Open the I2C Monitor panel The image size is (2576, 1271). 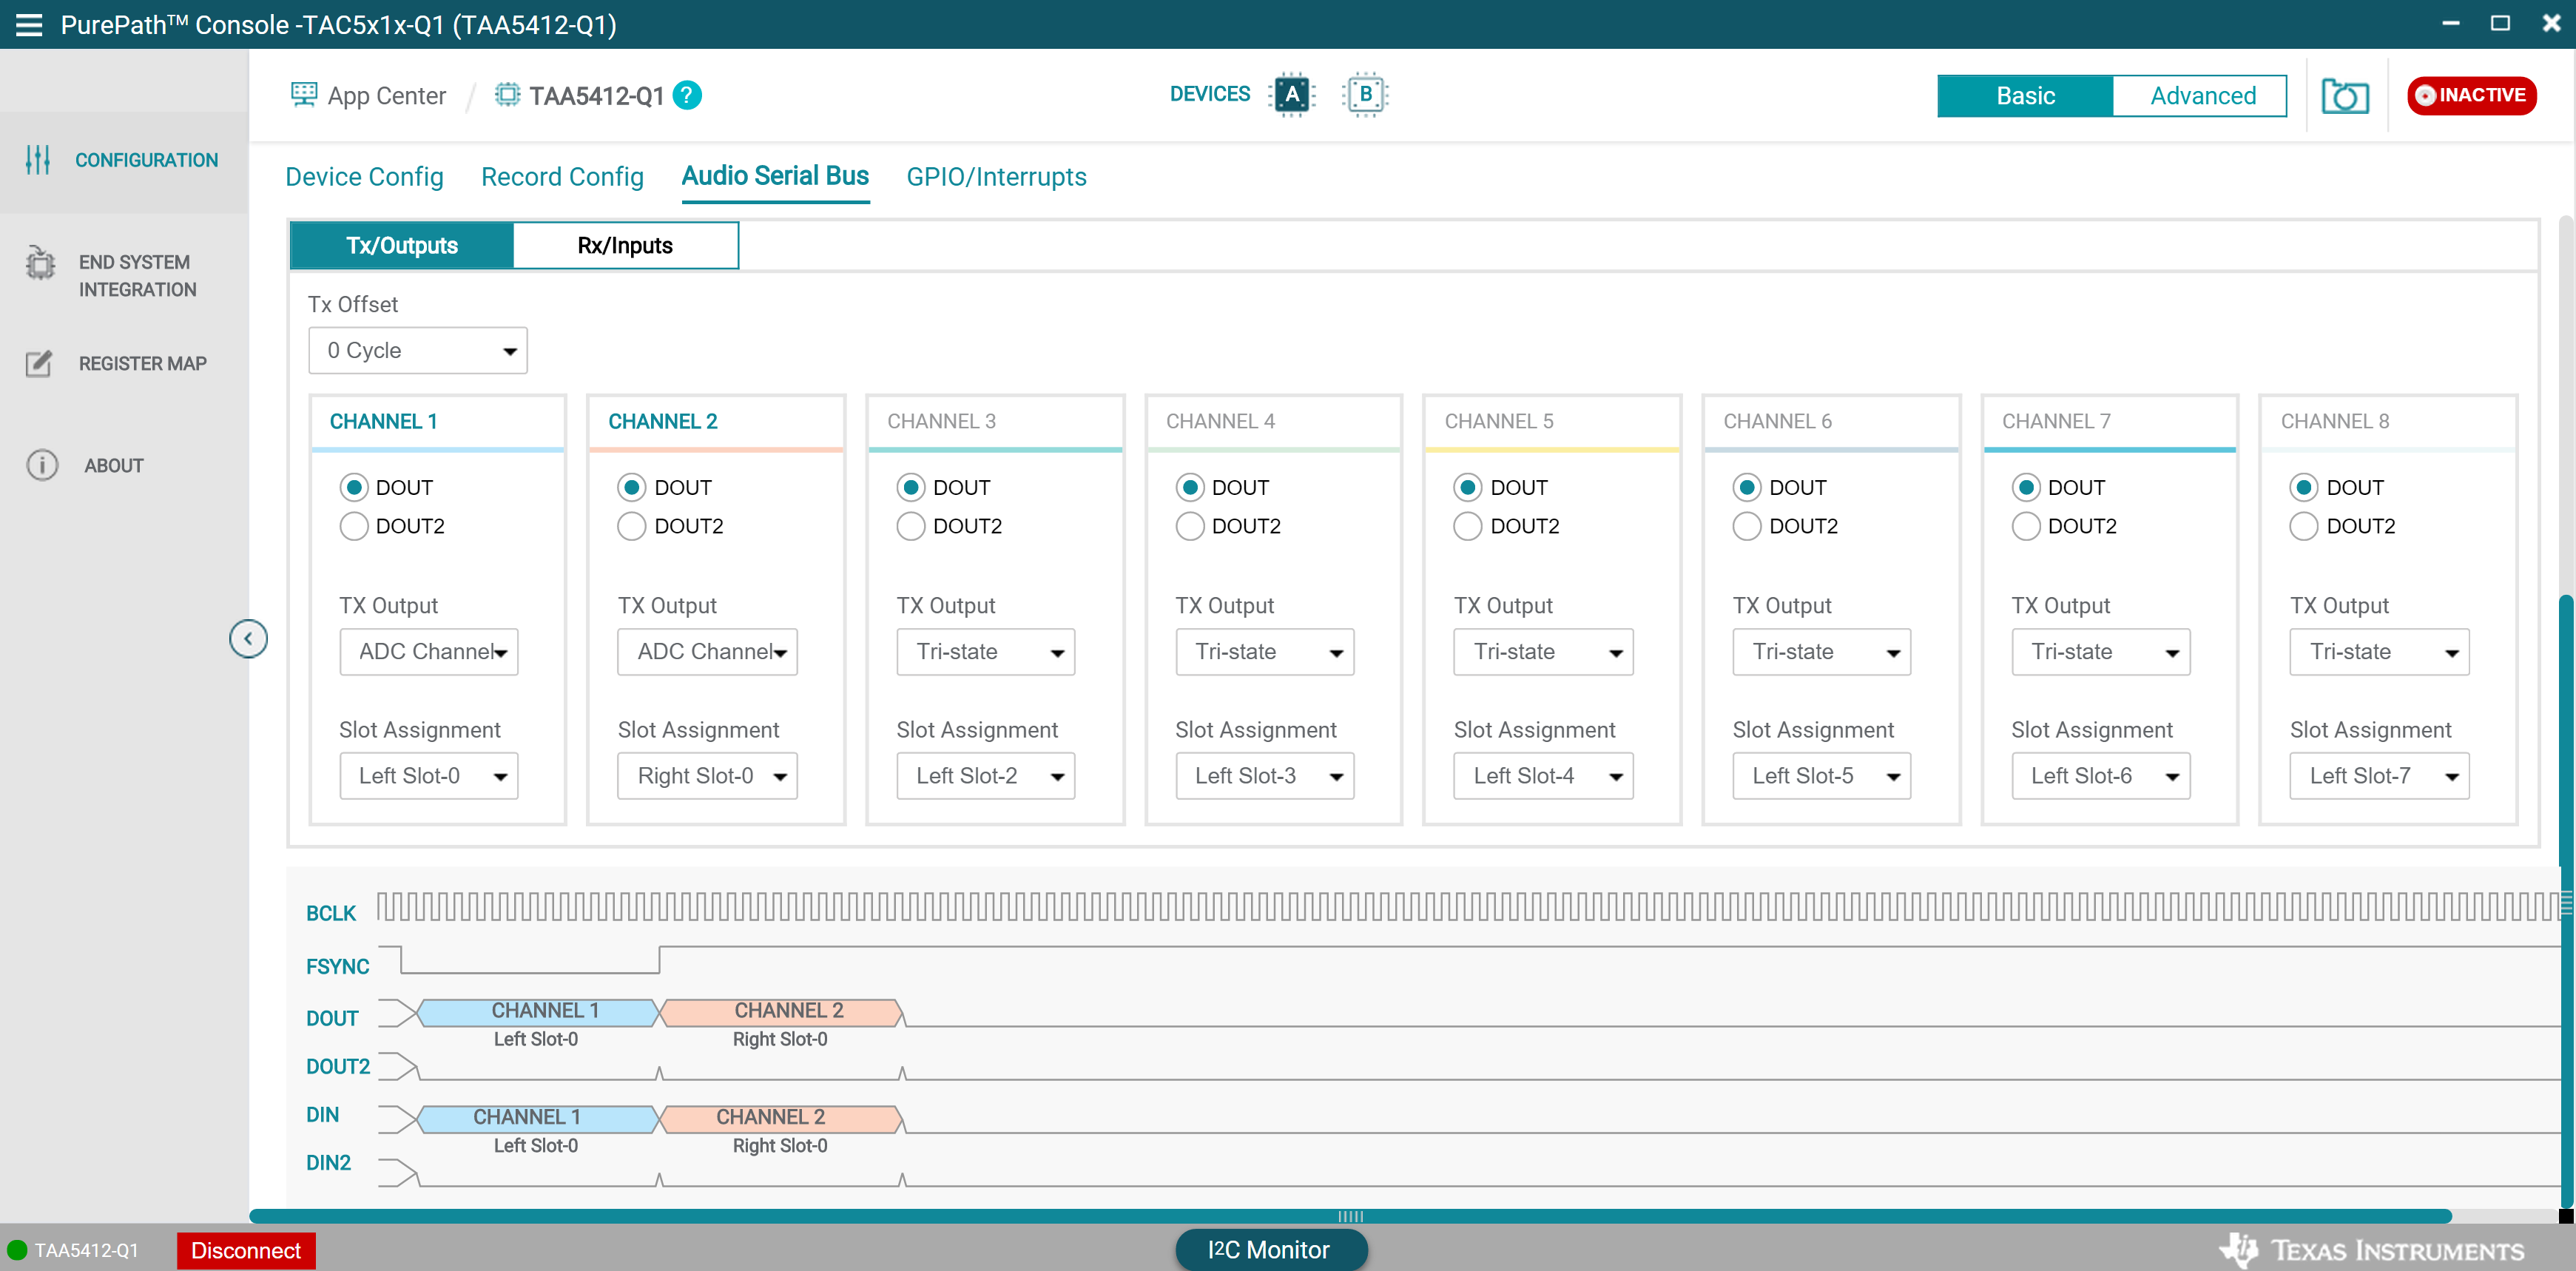coord(1270,1249)
